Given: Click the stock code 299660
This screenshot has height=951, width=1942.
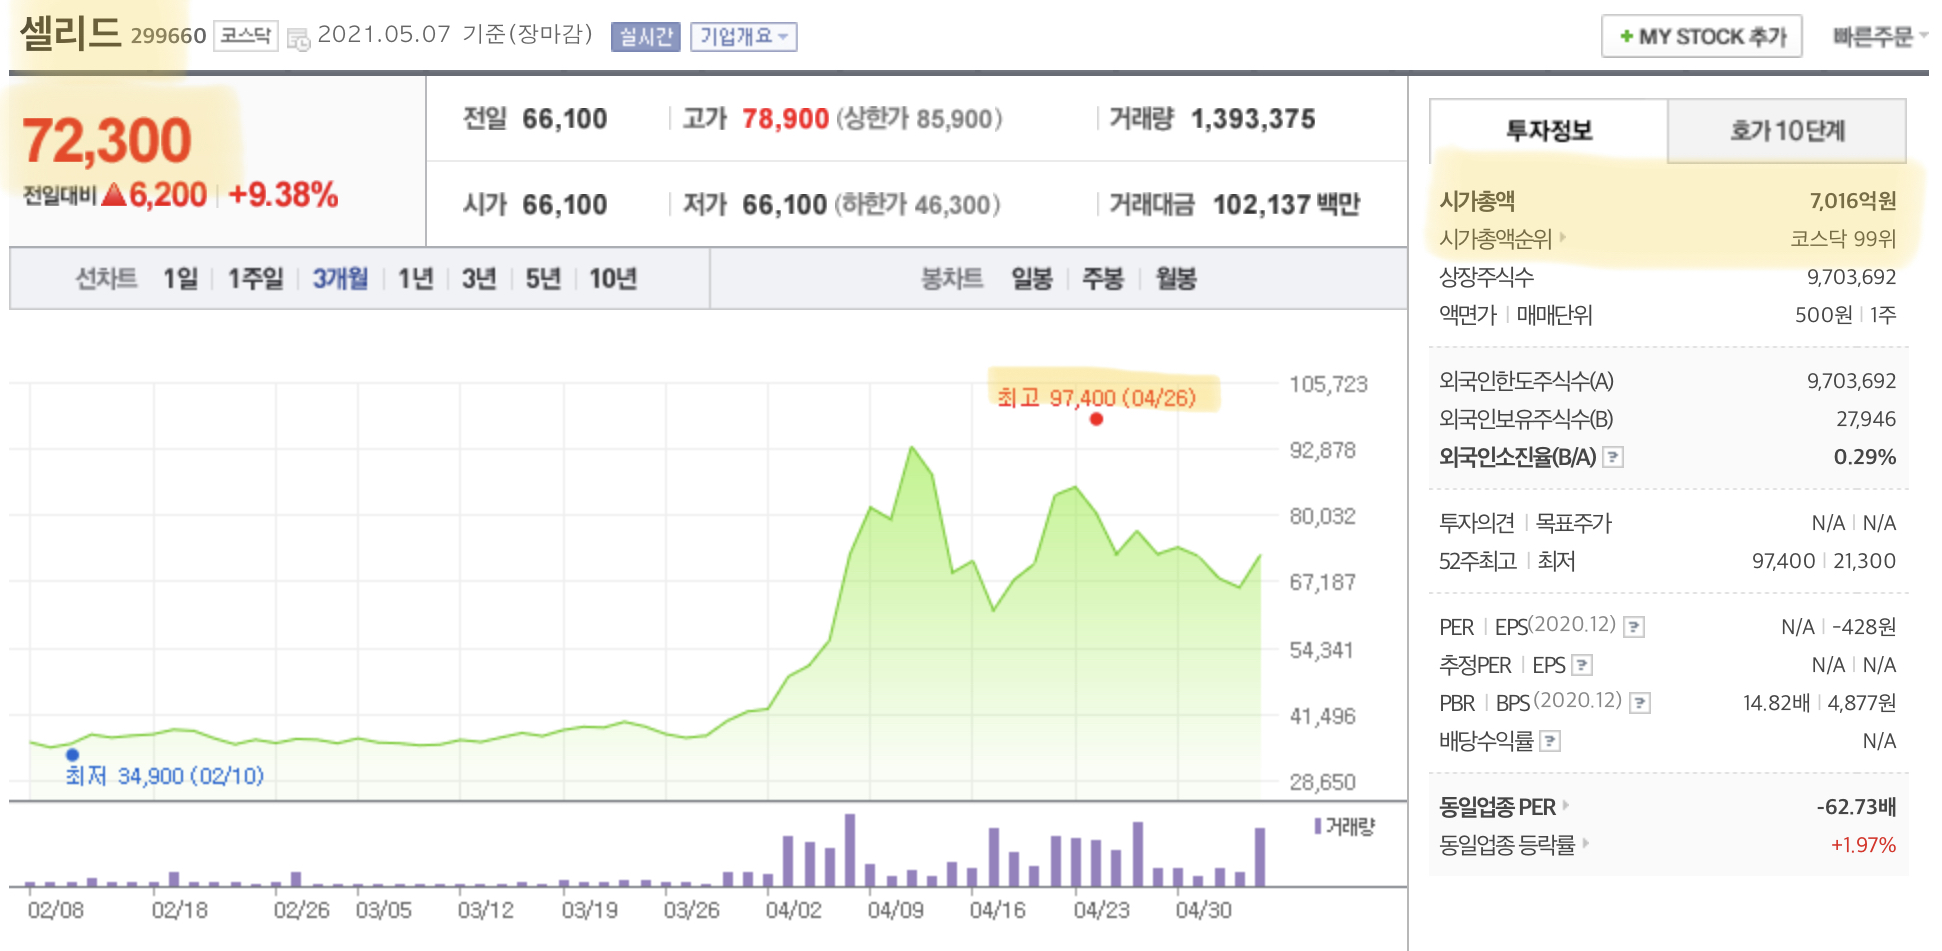Looking at the screenshot, I should 168,36.
